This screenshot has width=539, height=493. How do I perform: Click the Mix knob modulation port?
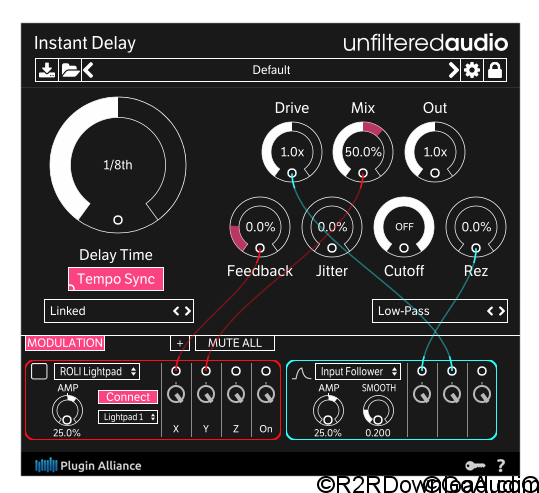point(363,173)
